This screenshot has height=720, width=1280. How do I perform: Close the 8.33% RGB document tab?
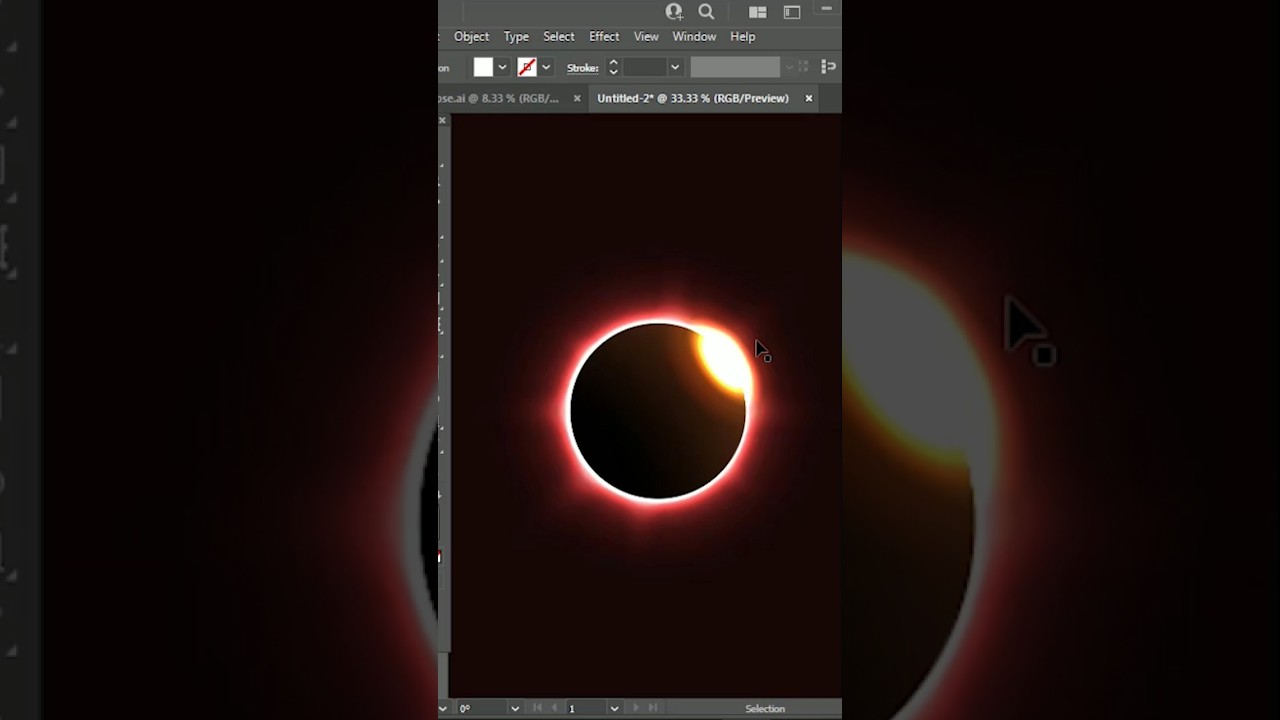tap(577, 98)
